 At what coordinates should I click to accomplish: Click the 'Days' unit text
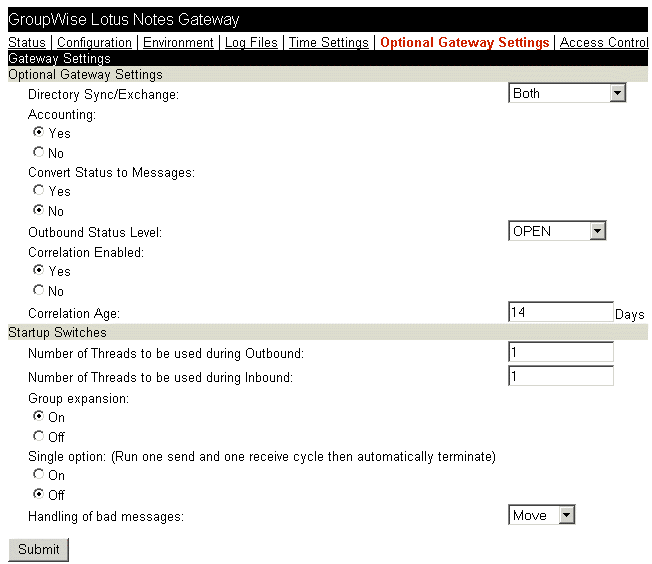point(630,314)
